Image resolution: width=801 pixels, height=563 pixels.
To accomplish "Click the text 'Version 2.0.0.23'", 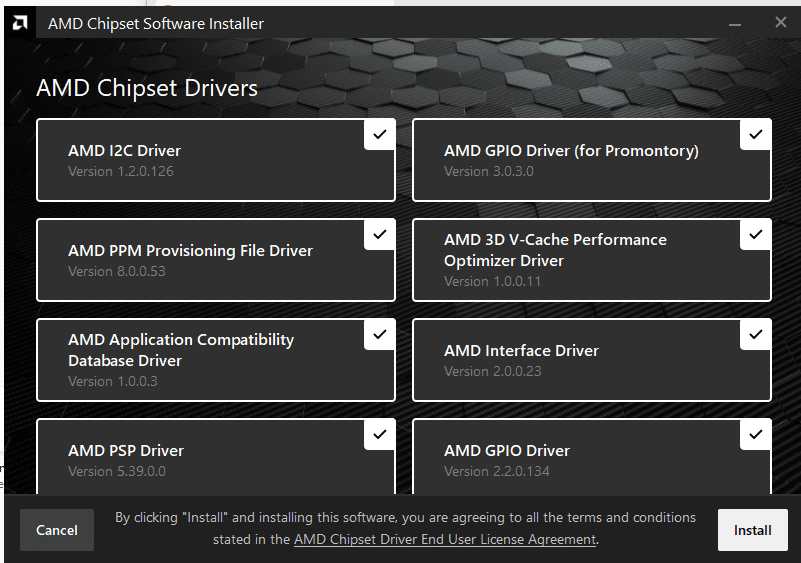I will pos(492,371).
